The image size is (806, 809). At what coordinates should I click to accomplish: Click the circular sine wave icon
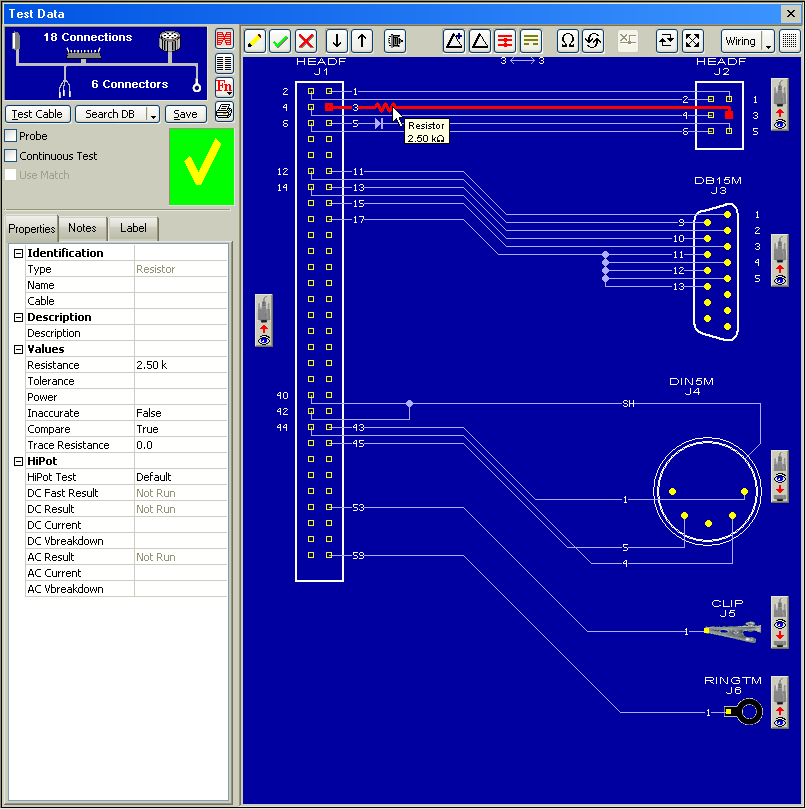tap(593, 41)
